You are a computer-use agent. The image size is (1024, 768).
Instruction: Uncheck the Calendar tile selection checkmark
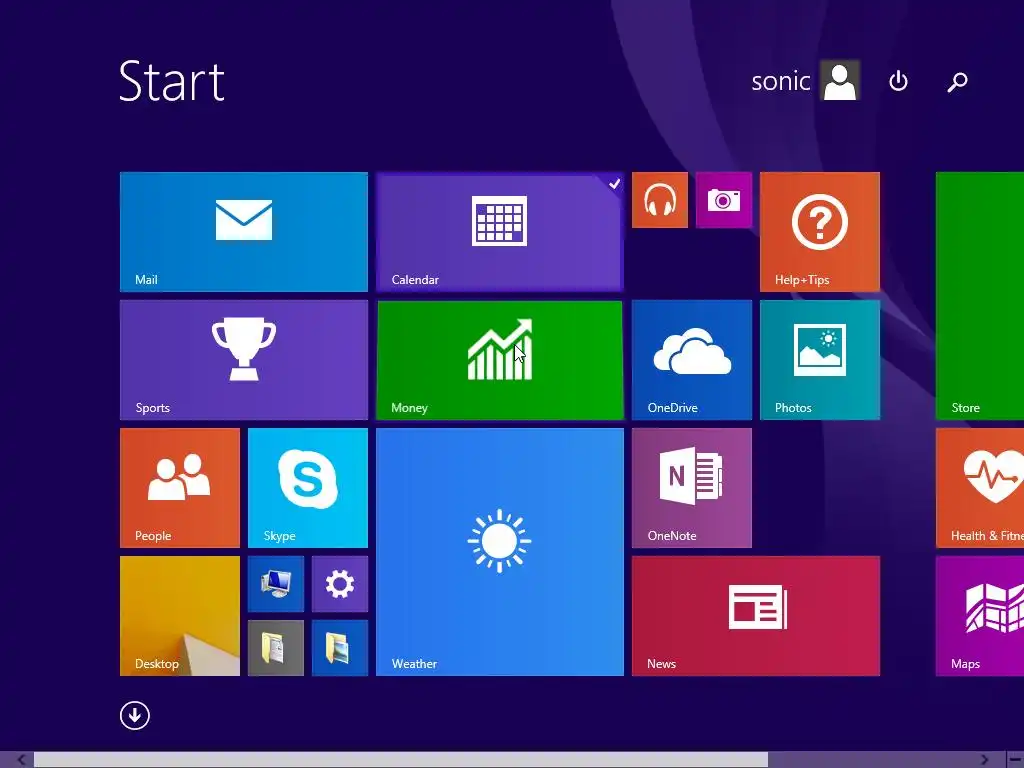(x=614, y=184)
